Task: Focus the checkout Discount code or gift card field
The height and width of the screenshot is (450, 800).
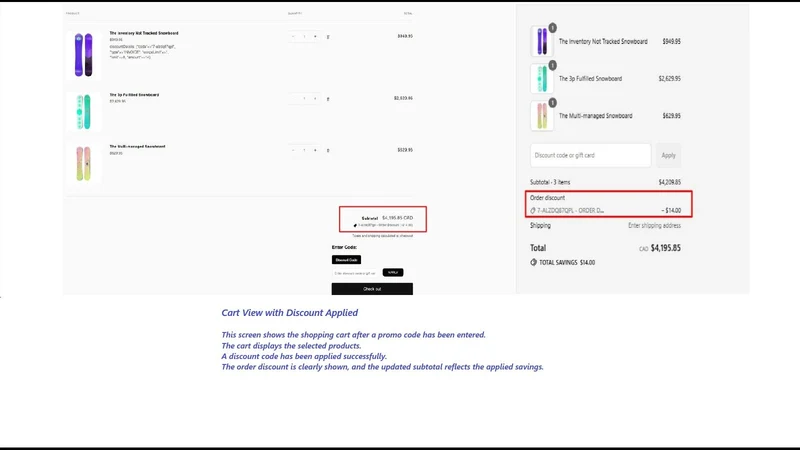Action: pyautogui.click(x=590, y=155)
